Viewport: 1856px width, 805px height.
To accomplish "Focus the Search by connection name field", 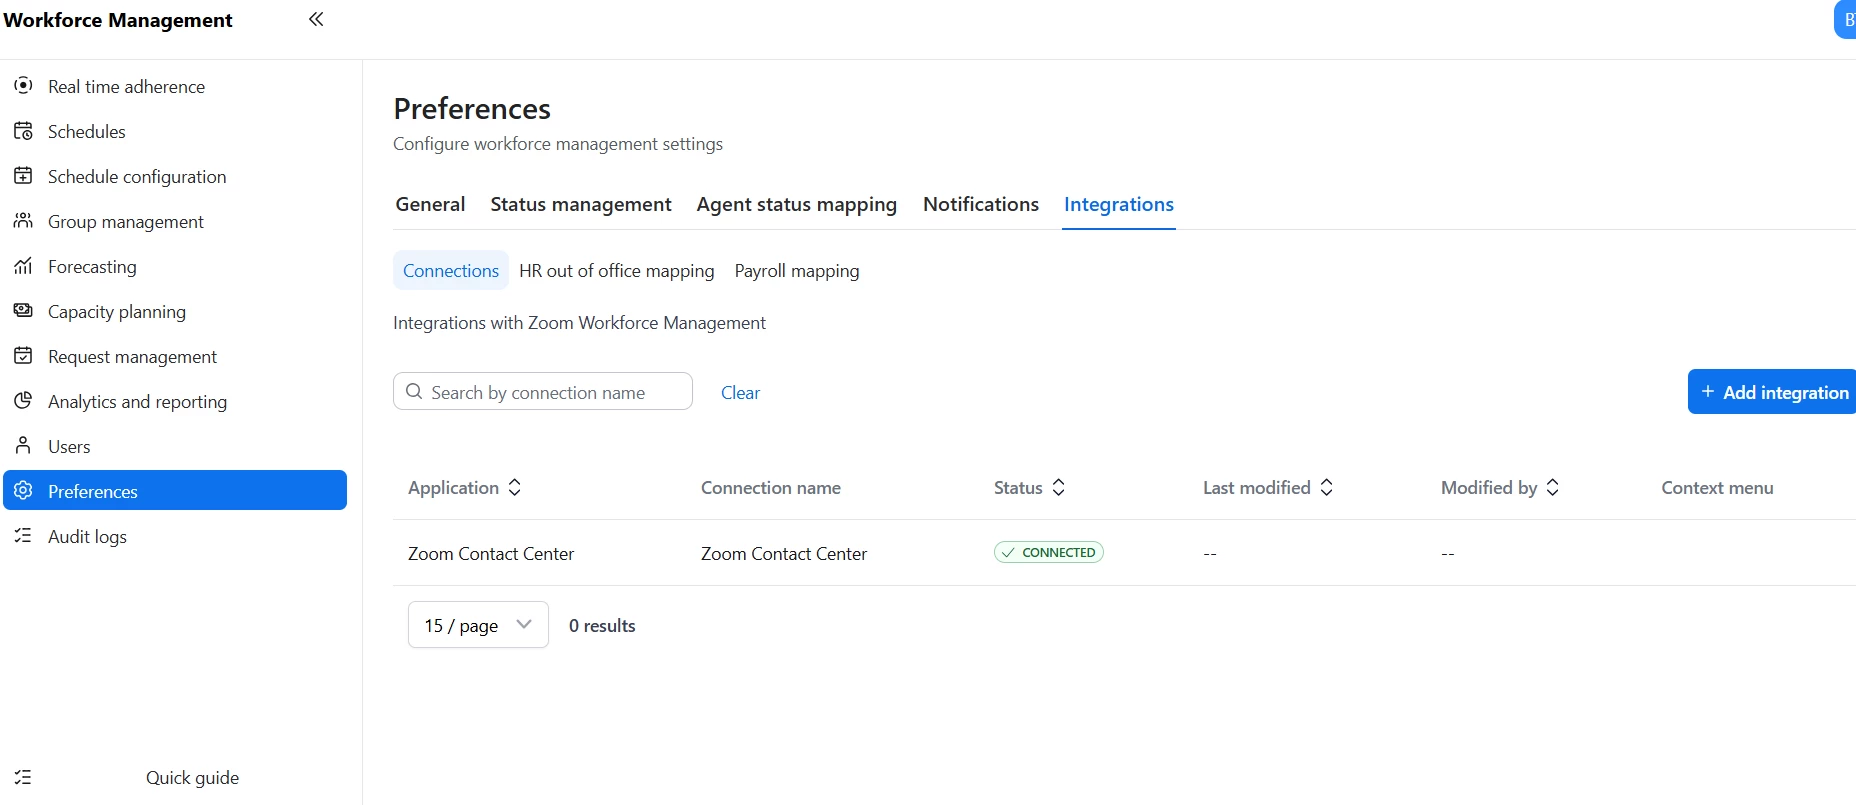I will pyautogui.click(x=543, y=391).
